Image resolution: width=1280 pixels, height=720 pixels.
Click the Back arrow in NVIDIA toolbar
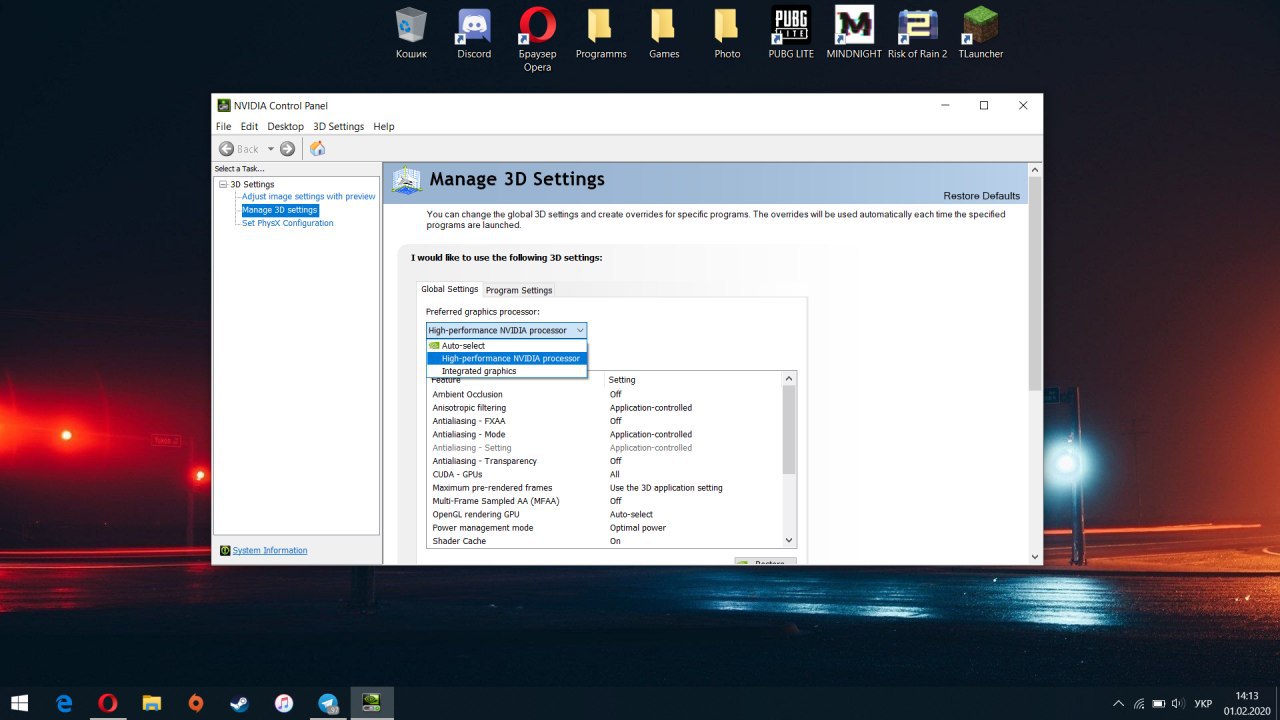[227, 149]
